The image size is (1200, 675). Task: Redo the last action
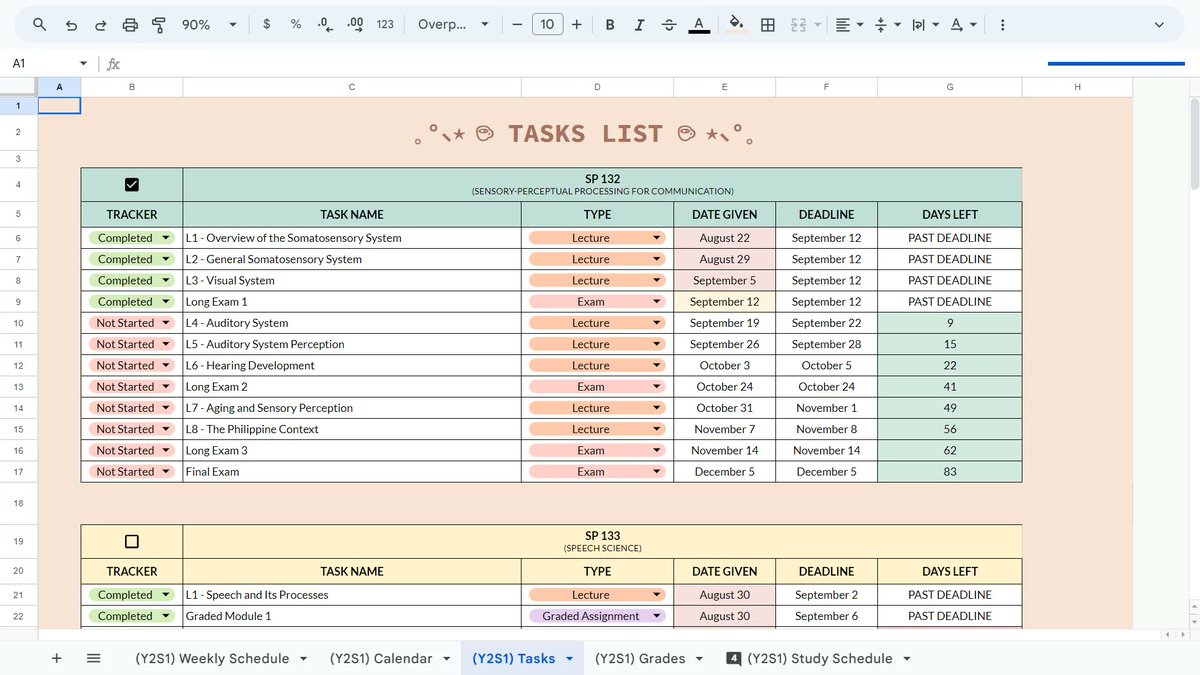pyautogui.click(x=100, y=25)
